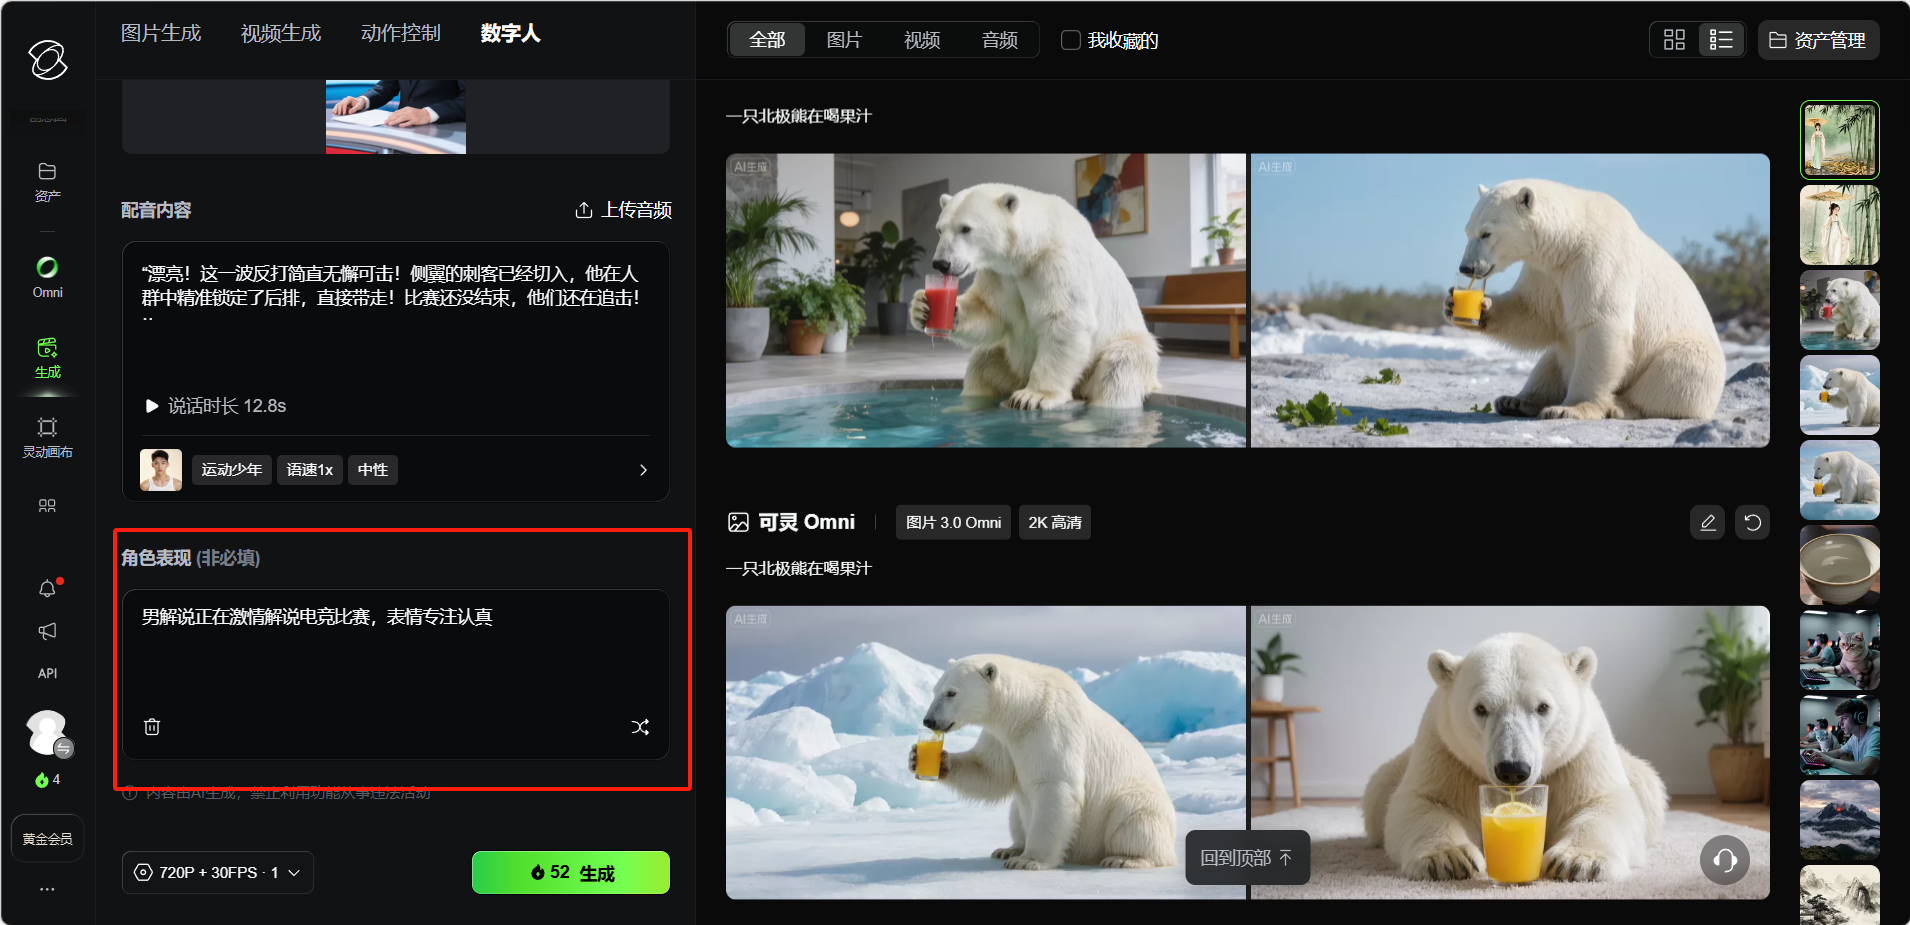The image size is (1910, 925).
Task: Select the 音频 filter tab
Action: coord(999,40)
